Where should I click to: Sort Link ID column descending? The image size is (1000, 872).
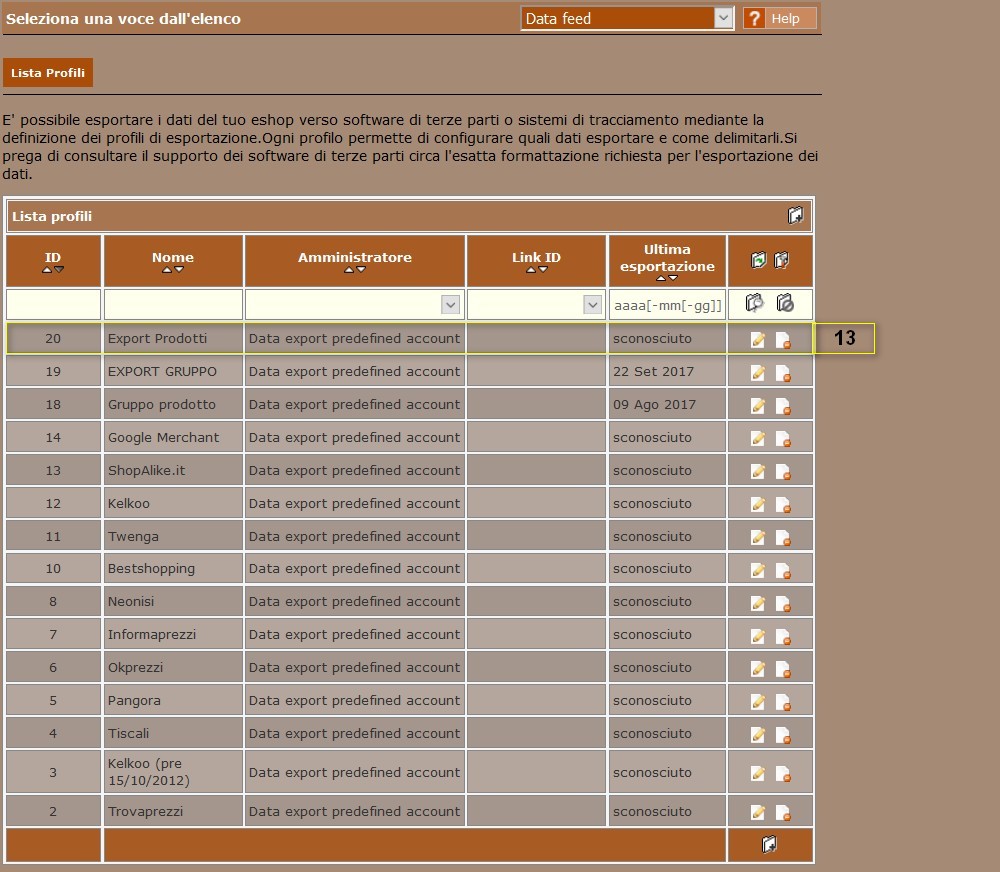pyautogui.click(x=543, y=270)
